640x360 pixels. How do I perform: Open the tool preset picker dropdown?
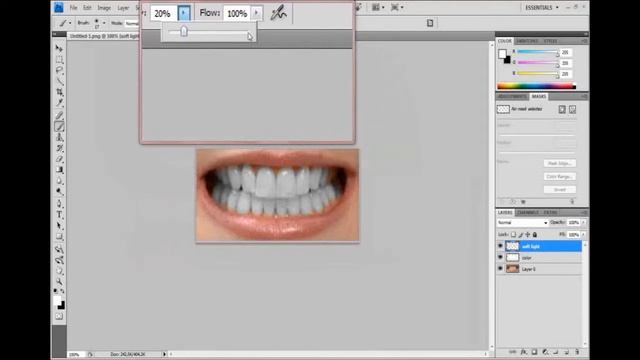click(70, 23)
